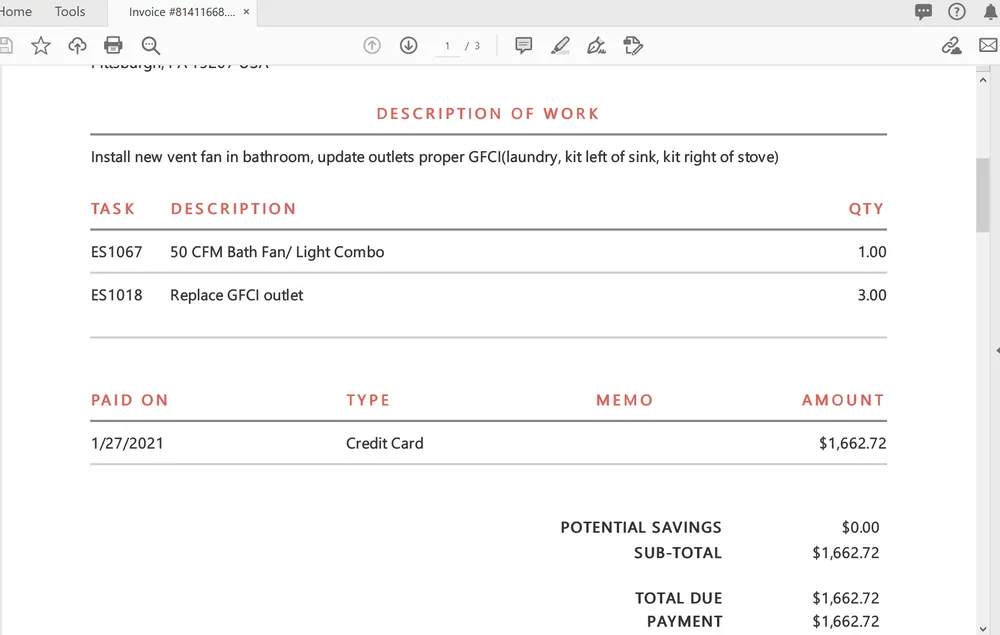1000x635 pixels.
Task: Open the notifications bell
Action: [x=990, y=12]
